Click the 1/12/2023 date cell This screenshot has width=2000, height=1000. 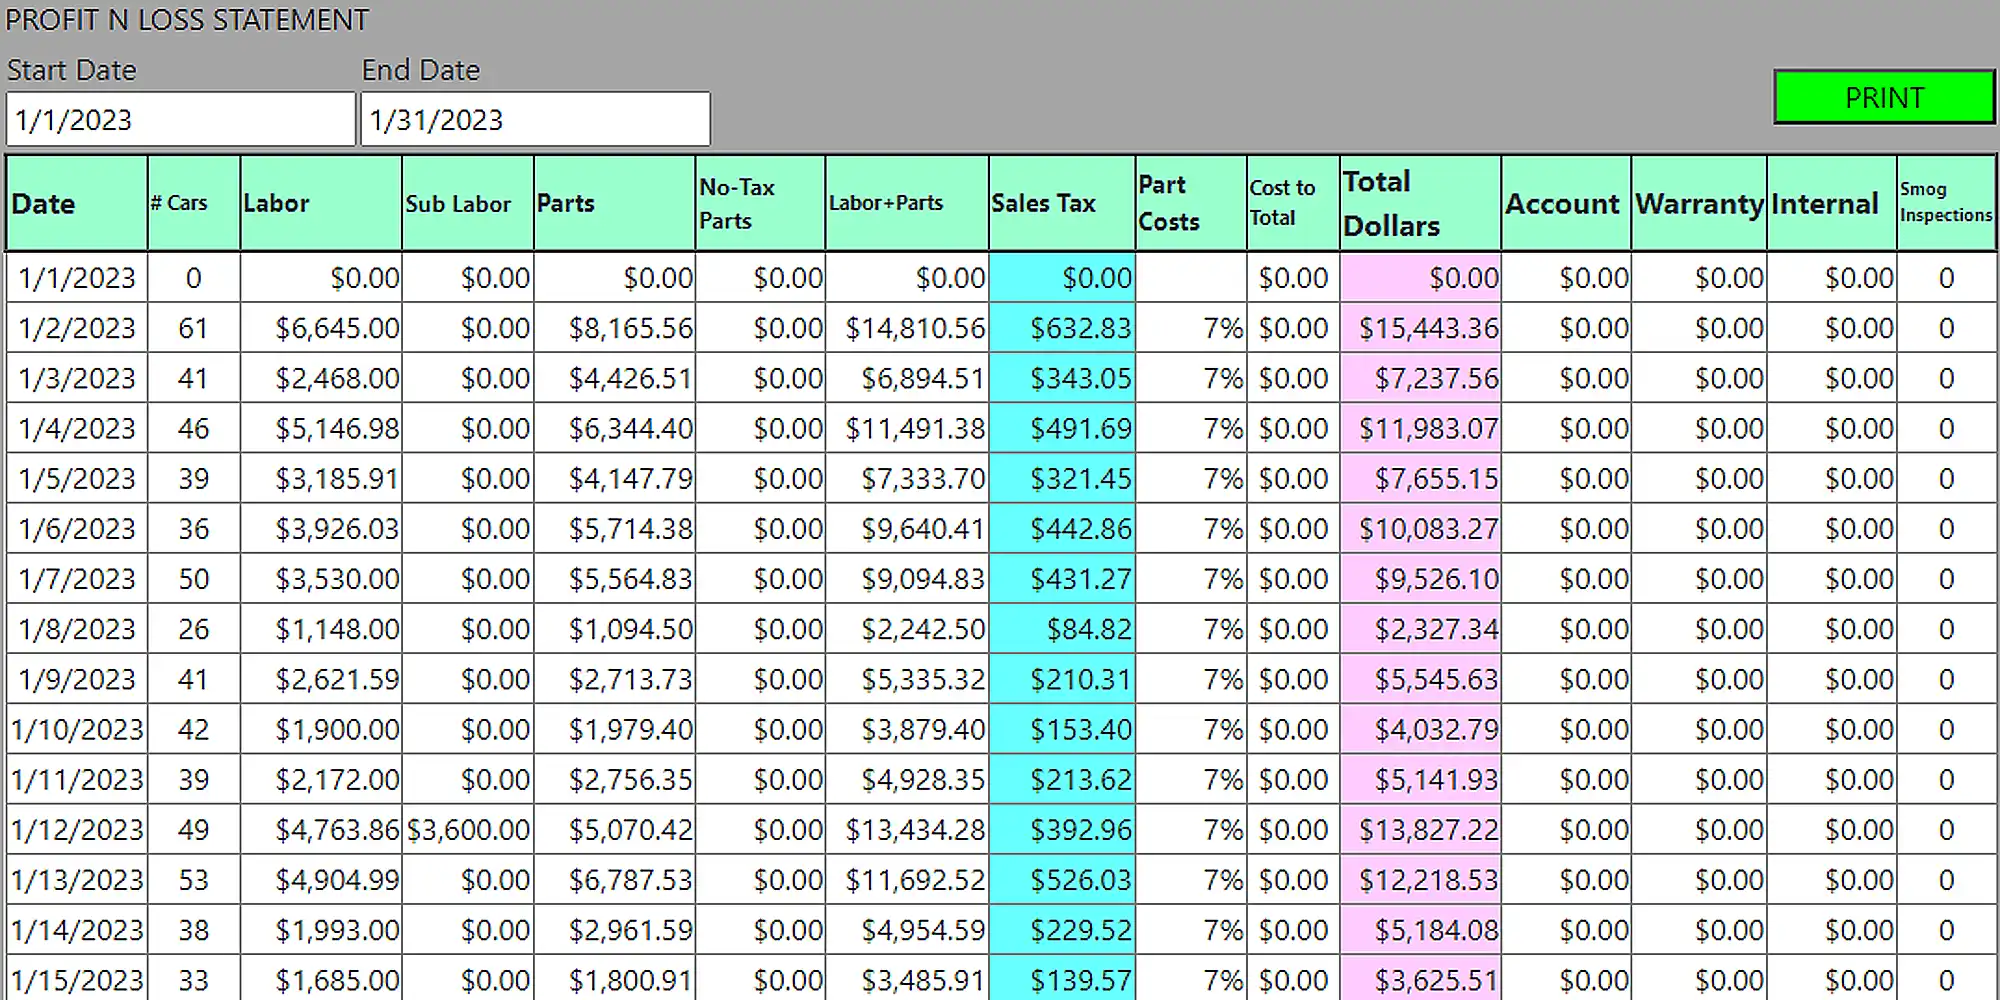click(x=77, y=829)
